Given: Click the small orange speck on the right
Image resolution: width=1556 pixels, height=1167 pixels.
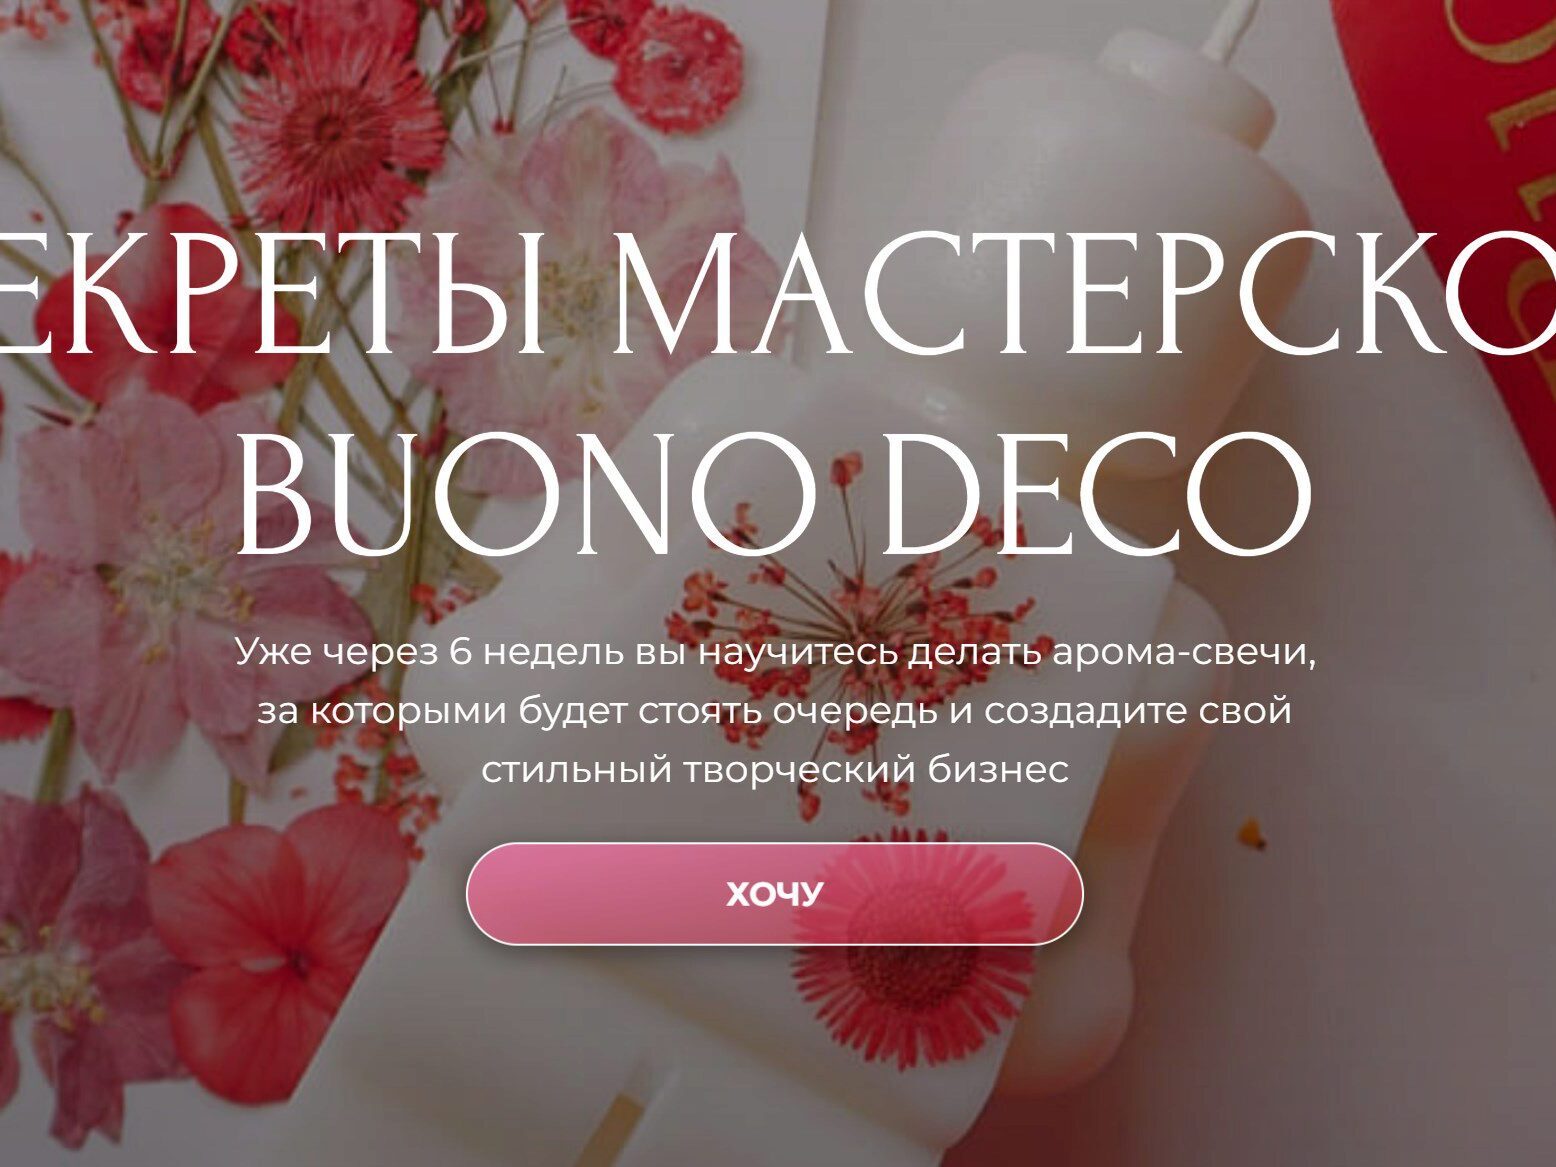Looking at the screenshot, I should point(1250,832).
